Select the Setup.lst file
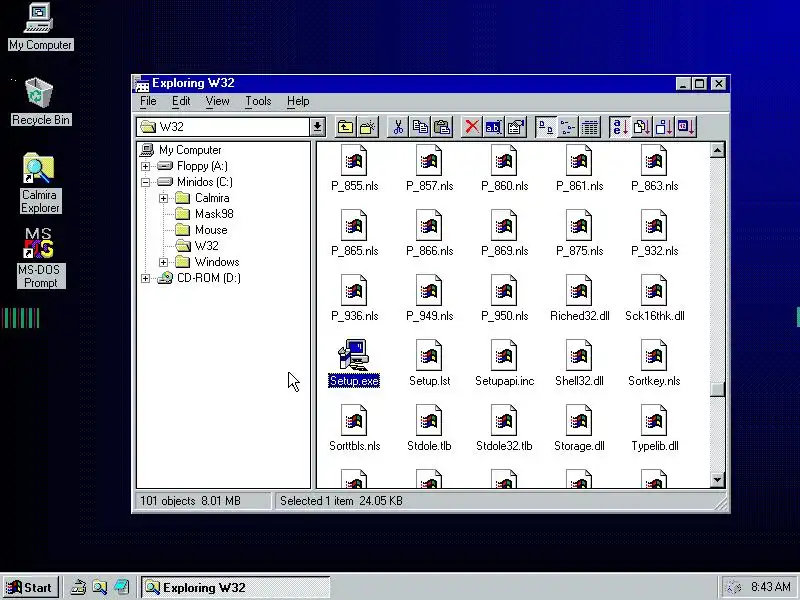 click(x=430, y=363)
